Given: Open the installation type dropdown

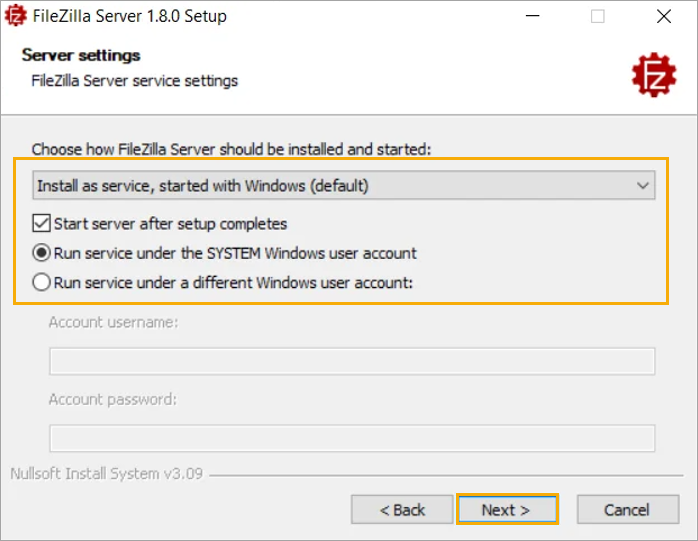Looking at the screenshot, I should point(344,185).
